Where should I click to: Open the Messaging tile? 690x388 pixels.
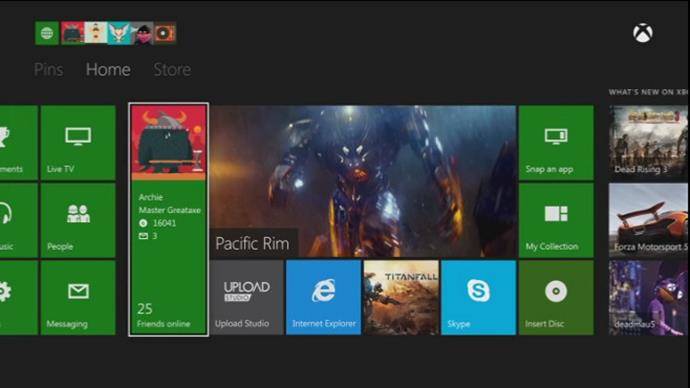[x=78, y=298]
